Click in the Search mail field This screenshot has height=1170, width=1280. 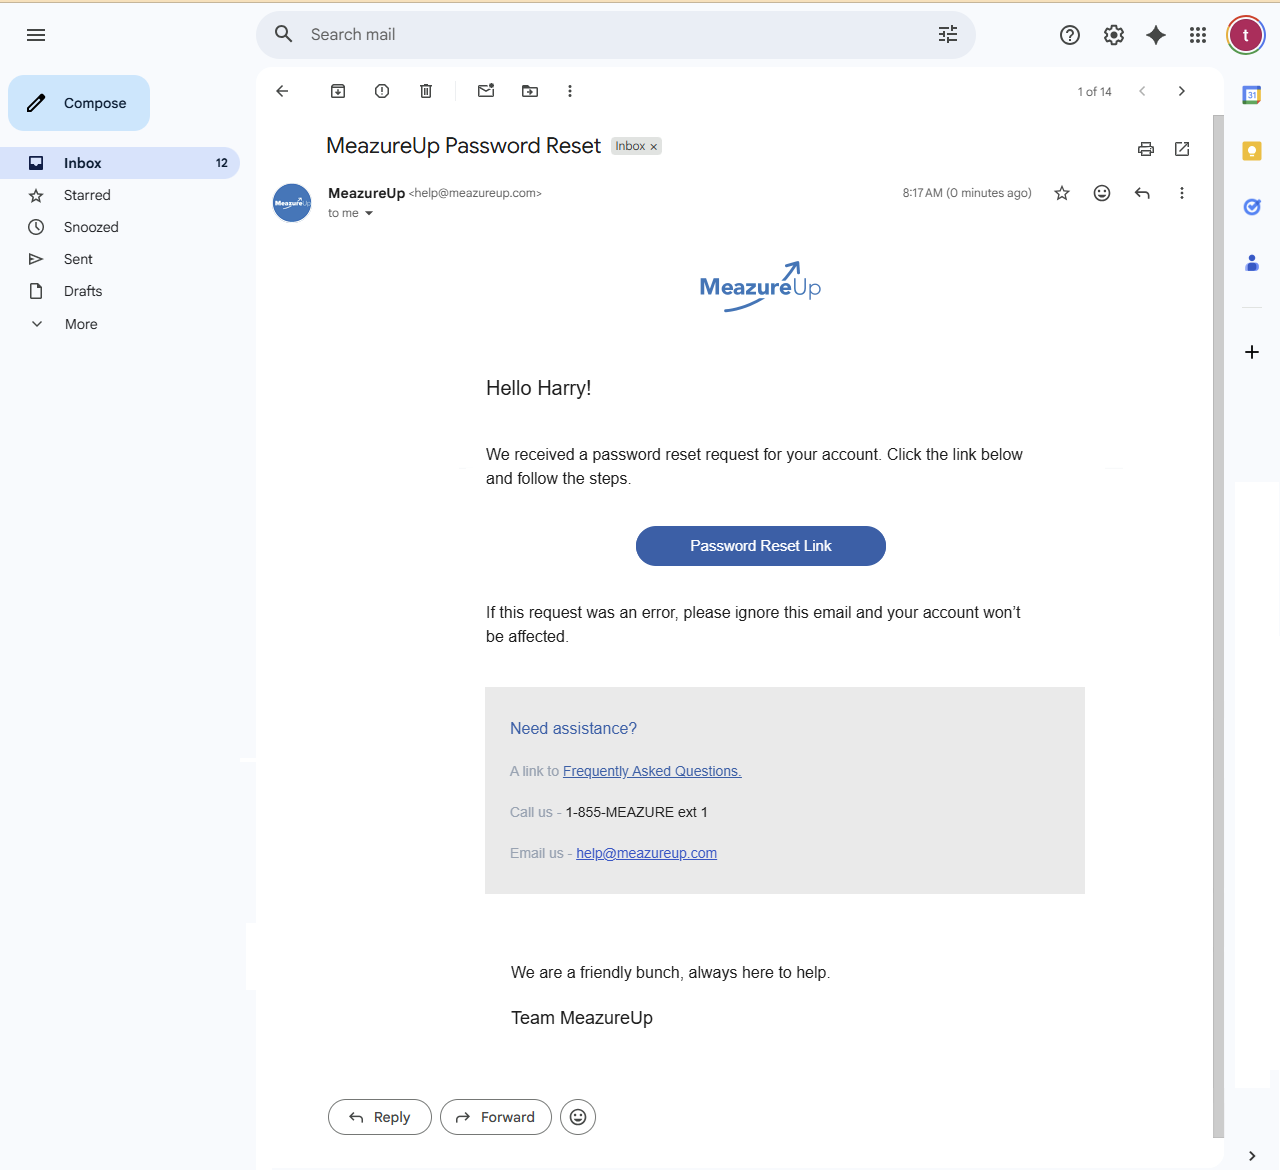click(600, 35)
